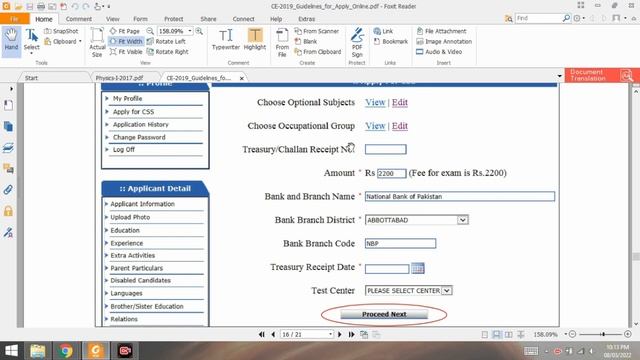Go to the Start tab
This screenshot has width=640, height=360.
click(31, 78)
